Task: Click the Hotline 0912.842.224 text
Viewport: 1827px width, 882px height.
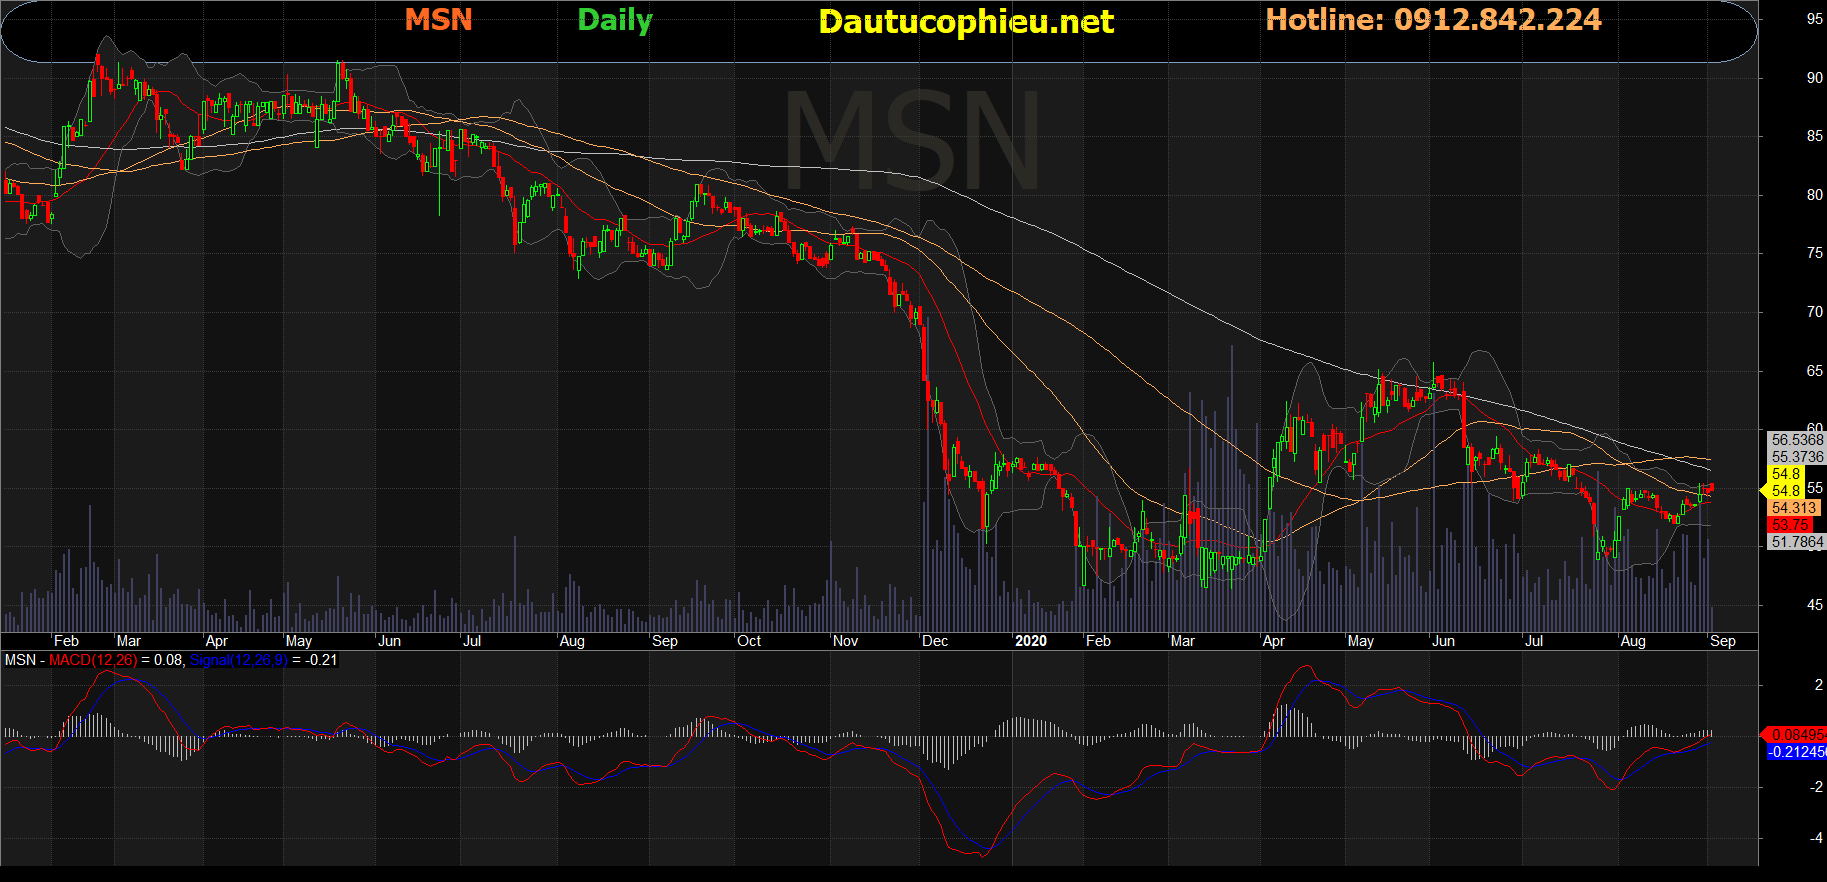Action: [1432, 20]
